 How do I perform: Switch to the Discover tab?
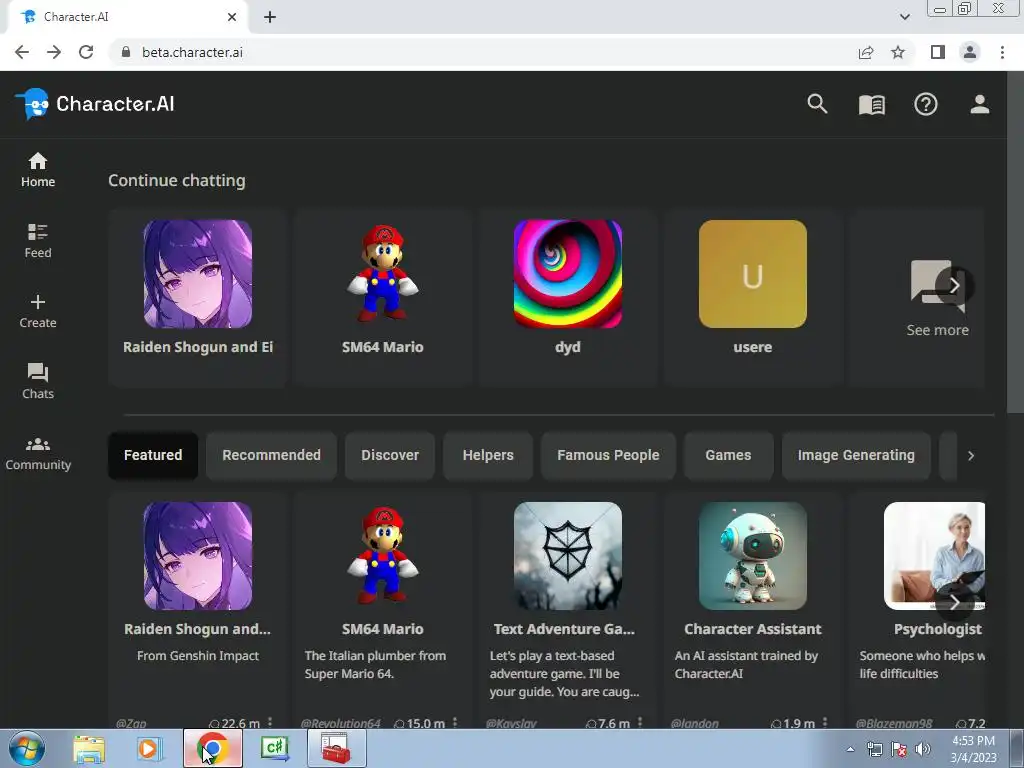click(390, 455)
